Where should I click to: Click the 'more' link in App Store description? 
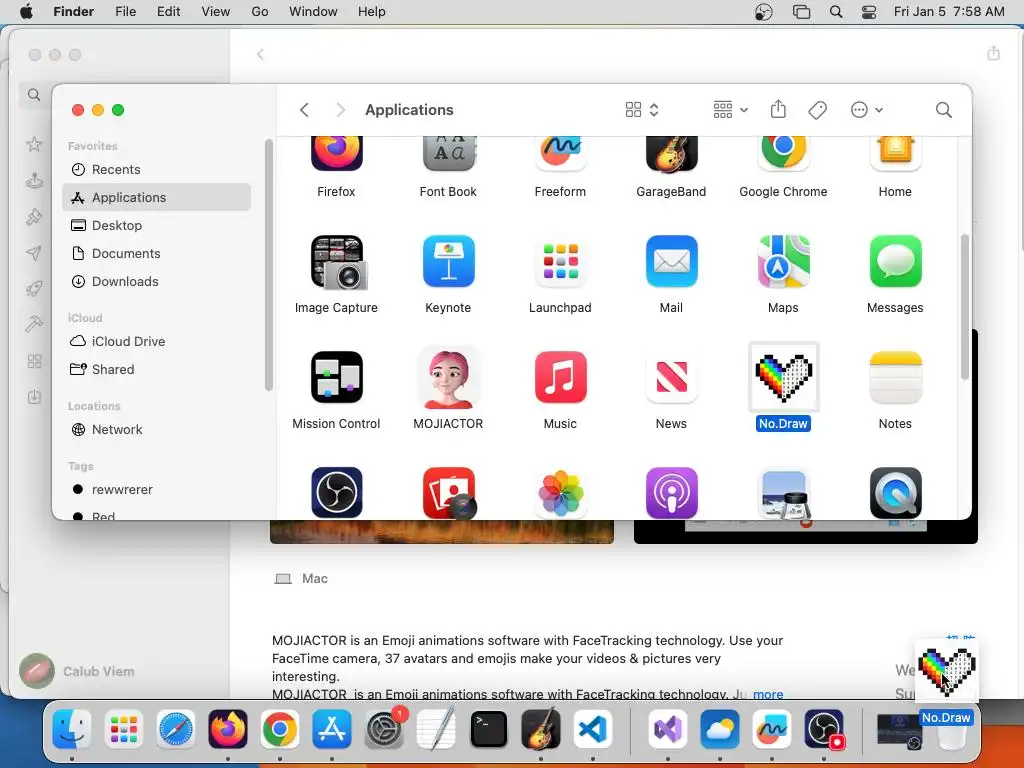pos(768,694)
